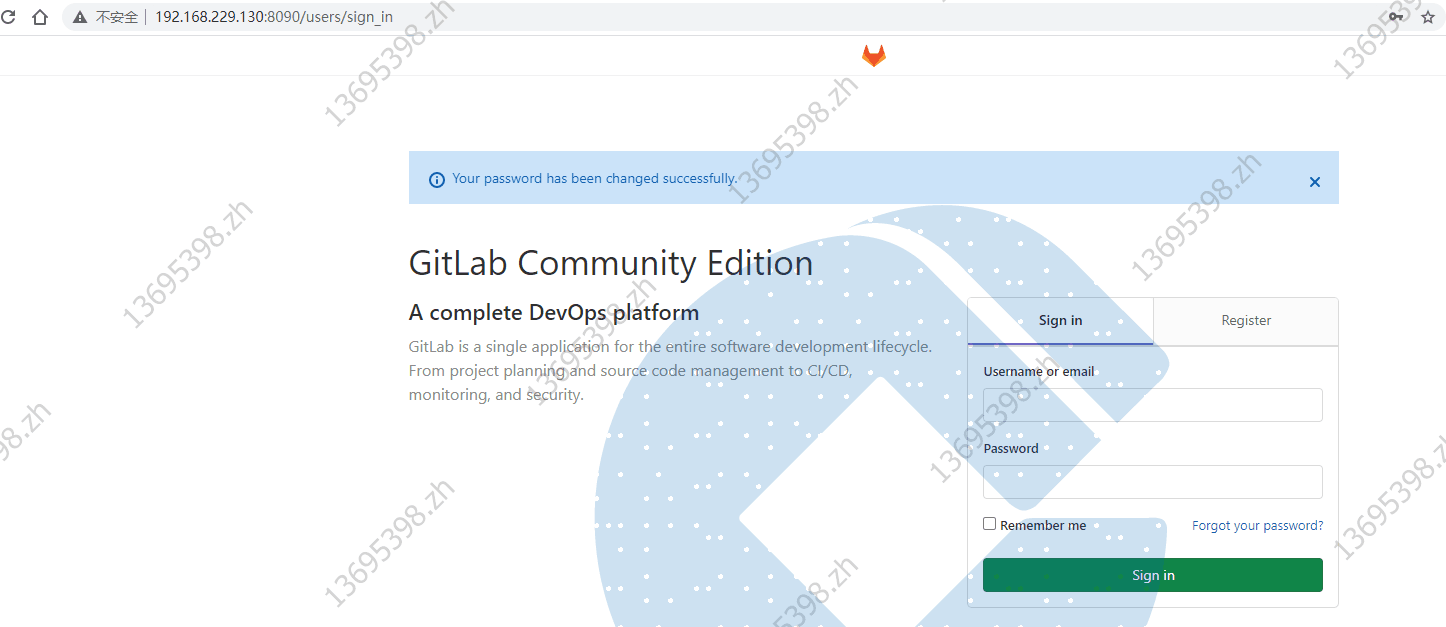Go to browser home icon
The height and width of the screenshot is (627, 1446).
tap(40, 17)
